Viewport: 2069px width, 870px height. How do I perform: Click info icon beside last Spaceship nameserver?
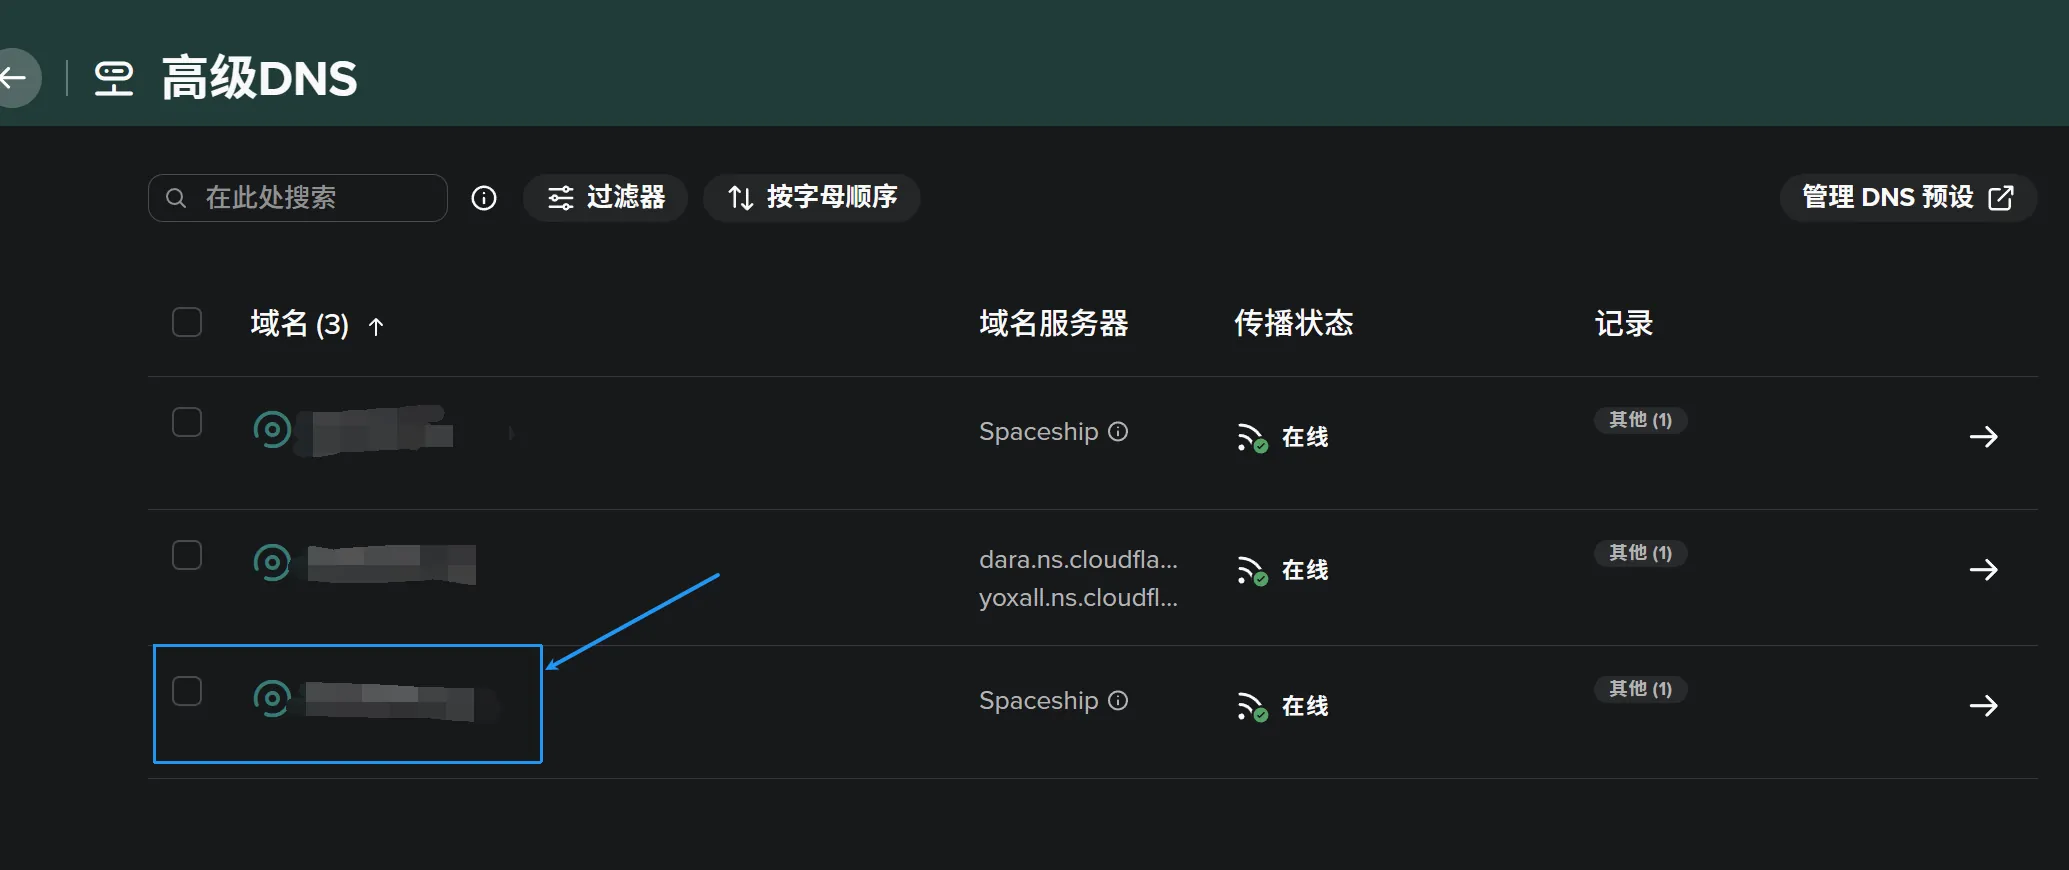1118,700
